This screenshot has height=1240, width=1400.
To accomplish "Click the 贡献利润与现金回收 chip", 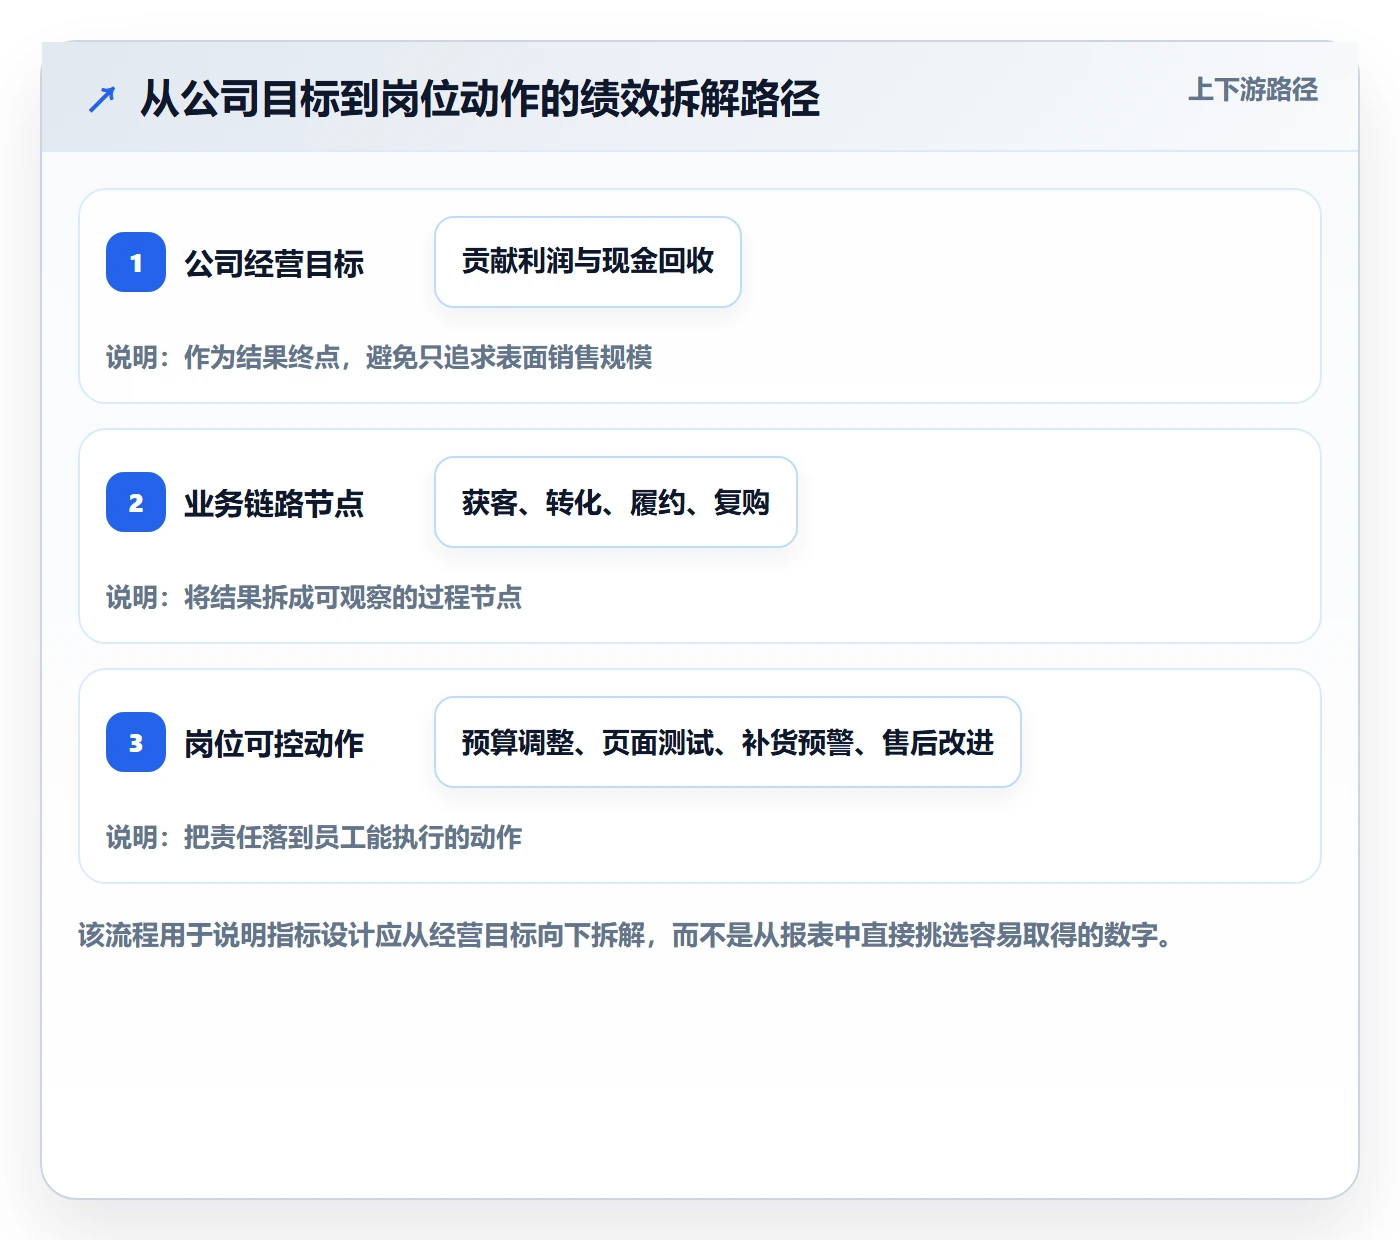I will point(588,262).
